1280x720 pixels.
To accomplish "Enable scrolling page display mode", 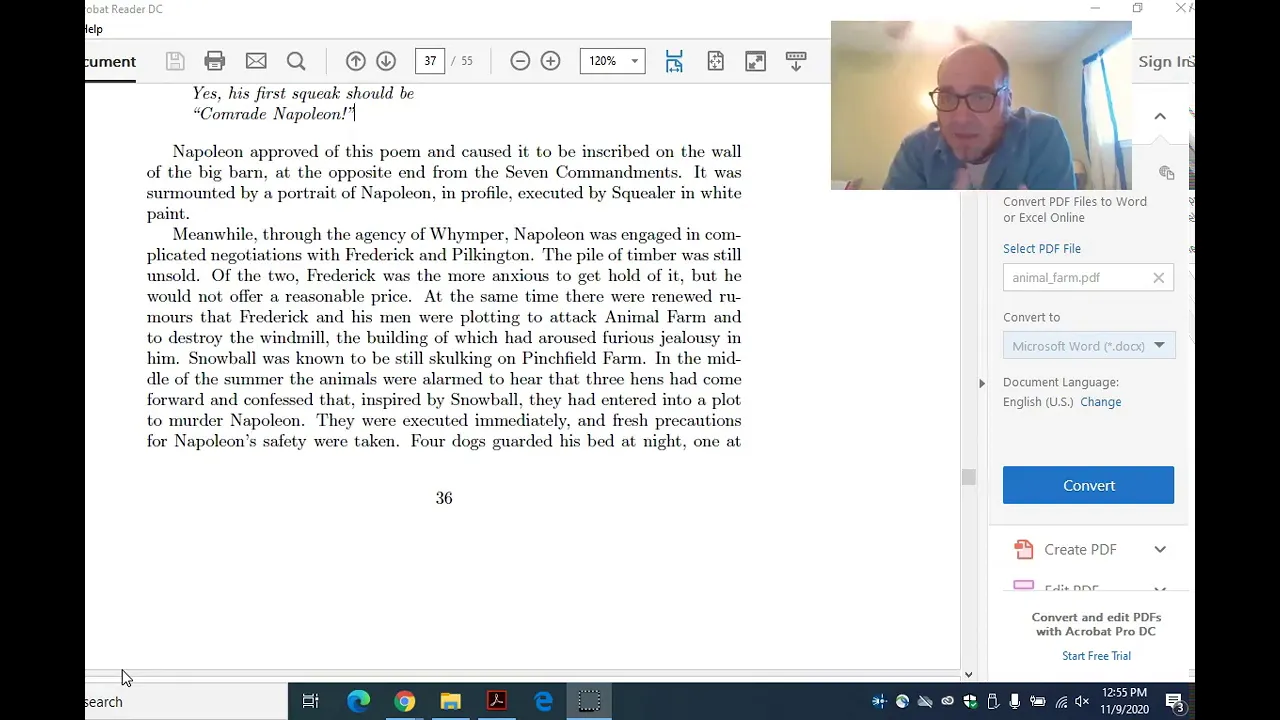I will point(674,61).
